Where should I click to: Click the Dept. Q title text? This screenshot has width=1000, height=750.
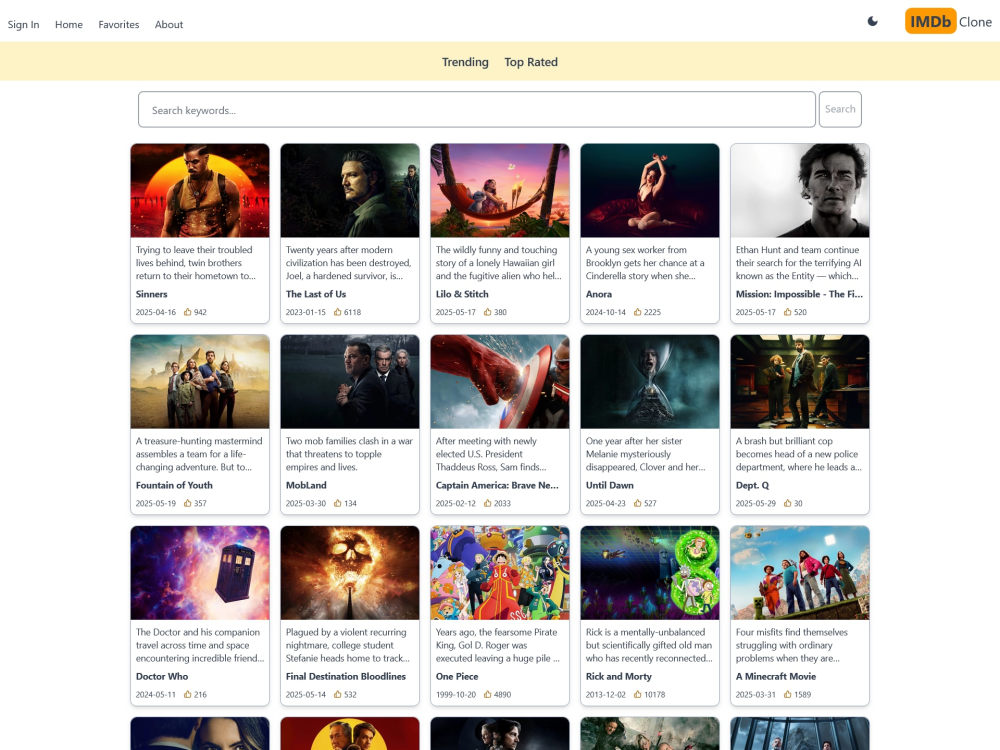point(753,485)
